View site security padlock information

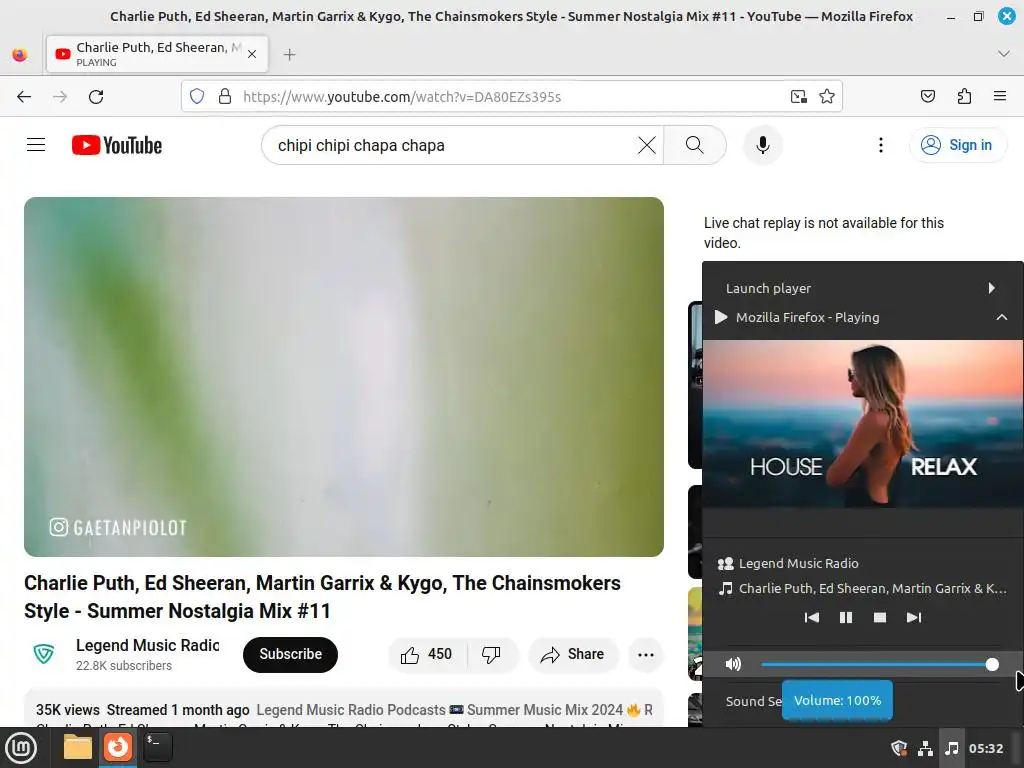coord(225,97)
